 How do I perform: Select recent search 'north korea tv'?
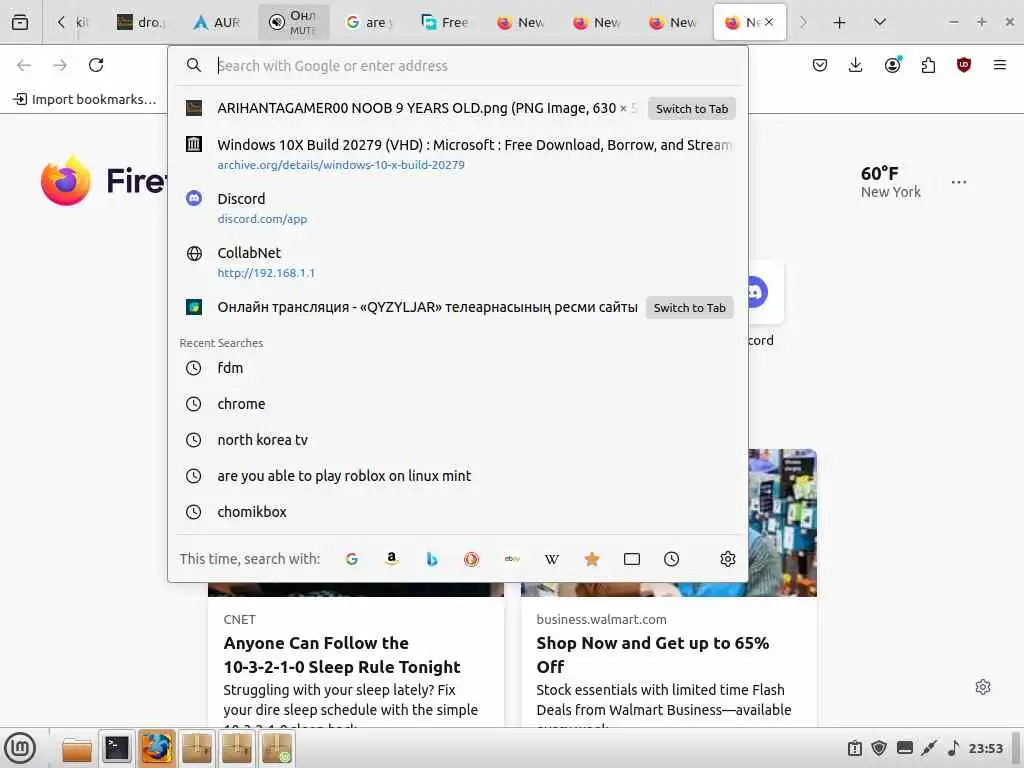click(458, 440)
